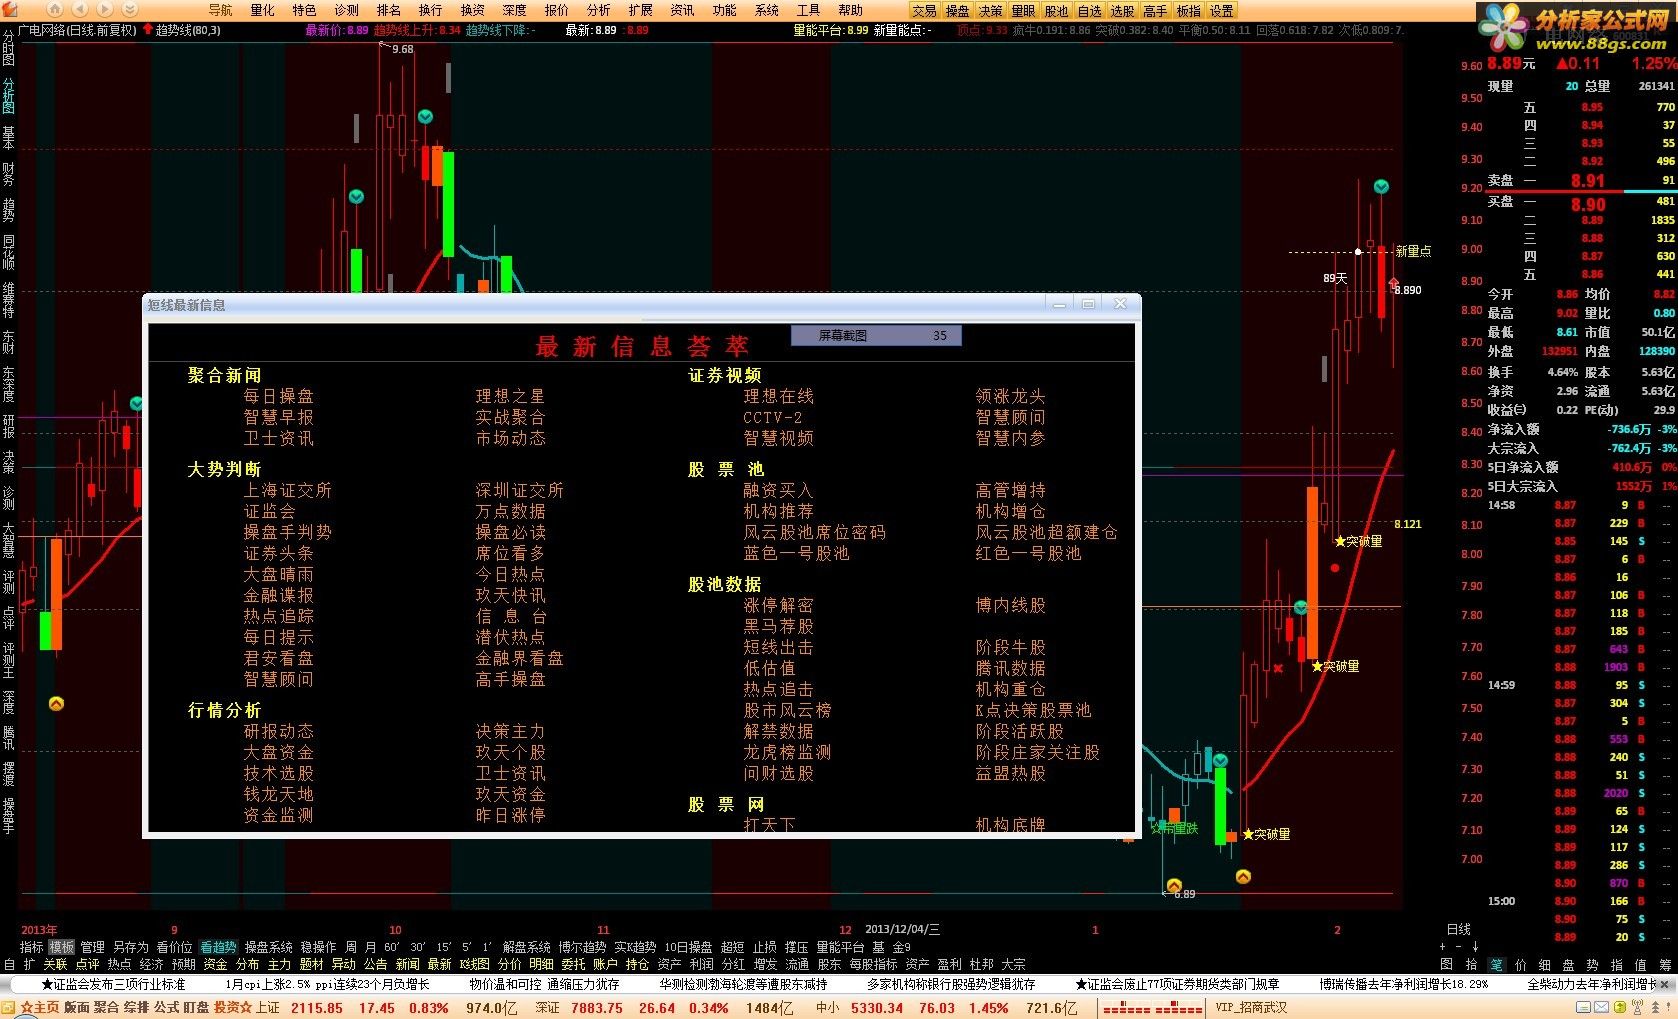Viewport: 1678px width, 1019px height.
Task: Click the teal chevron marker at far-right candle top
Action: pyautogui.click(x=1381, y=187)
